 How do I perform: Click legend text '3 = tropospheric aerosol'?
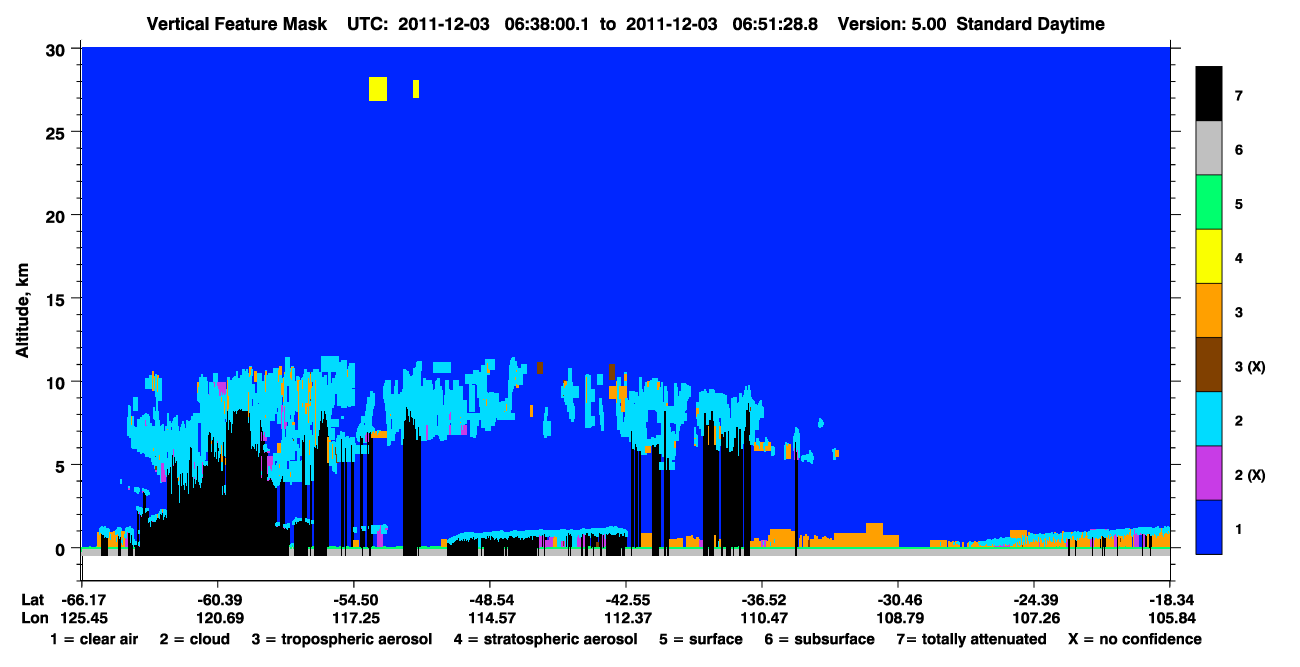pos(343,639)
